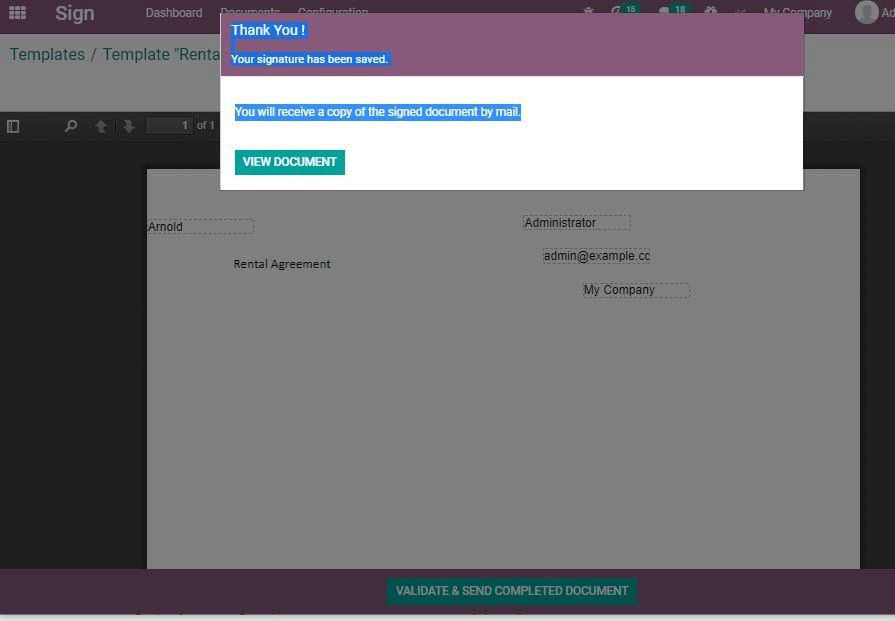Open messages with 18 badge
Screen dimensions: 895x621
(674, 10)
